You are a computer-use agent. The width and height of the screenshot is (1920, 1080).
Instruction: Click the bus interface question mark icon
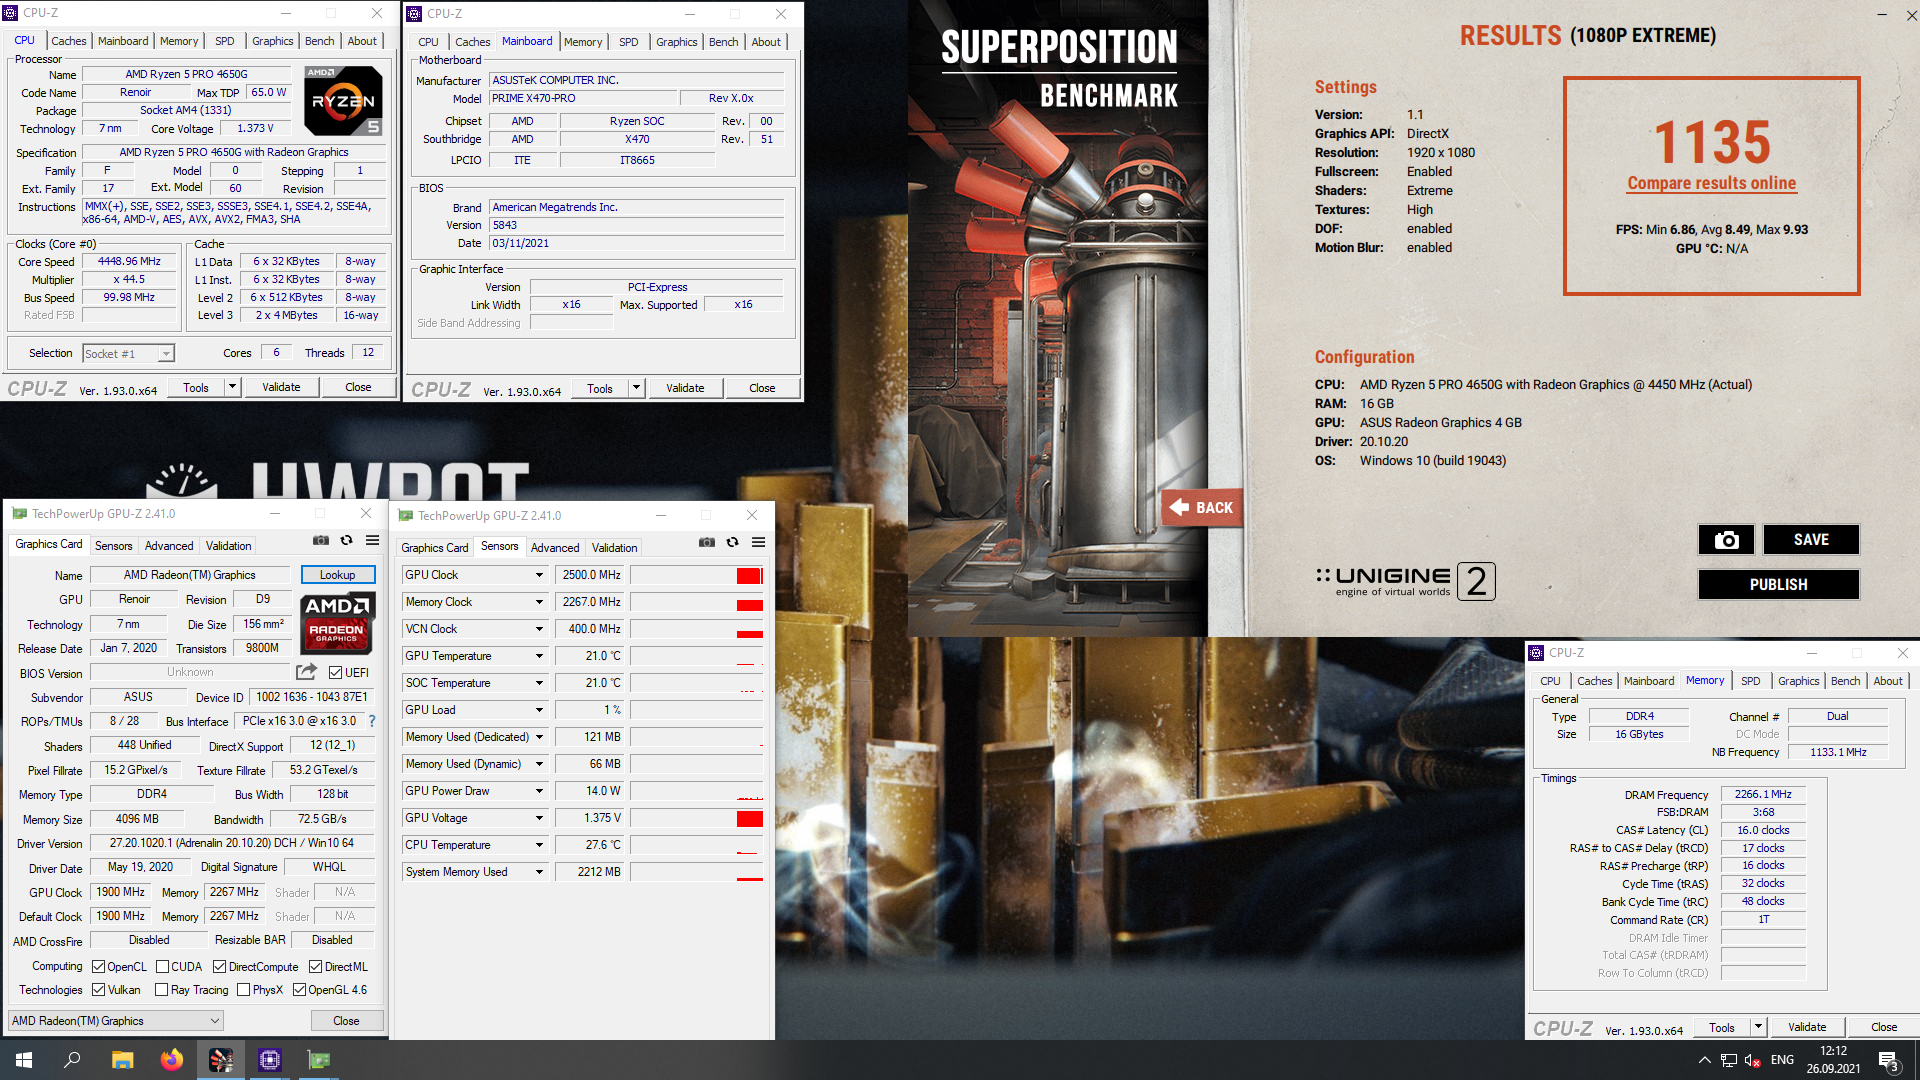(372, 721)
